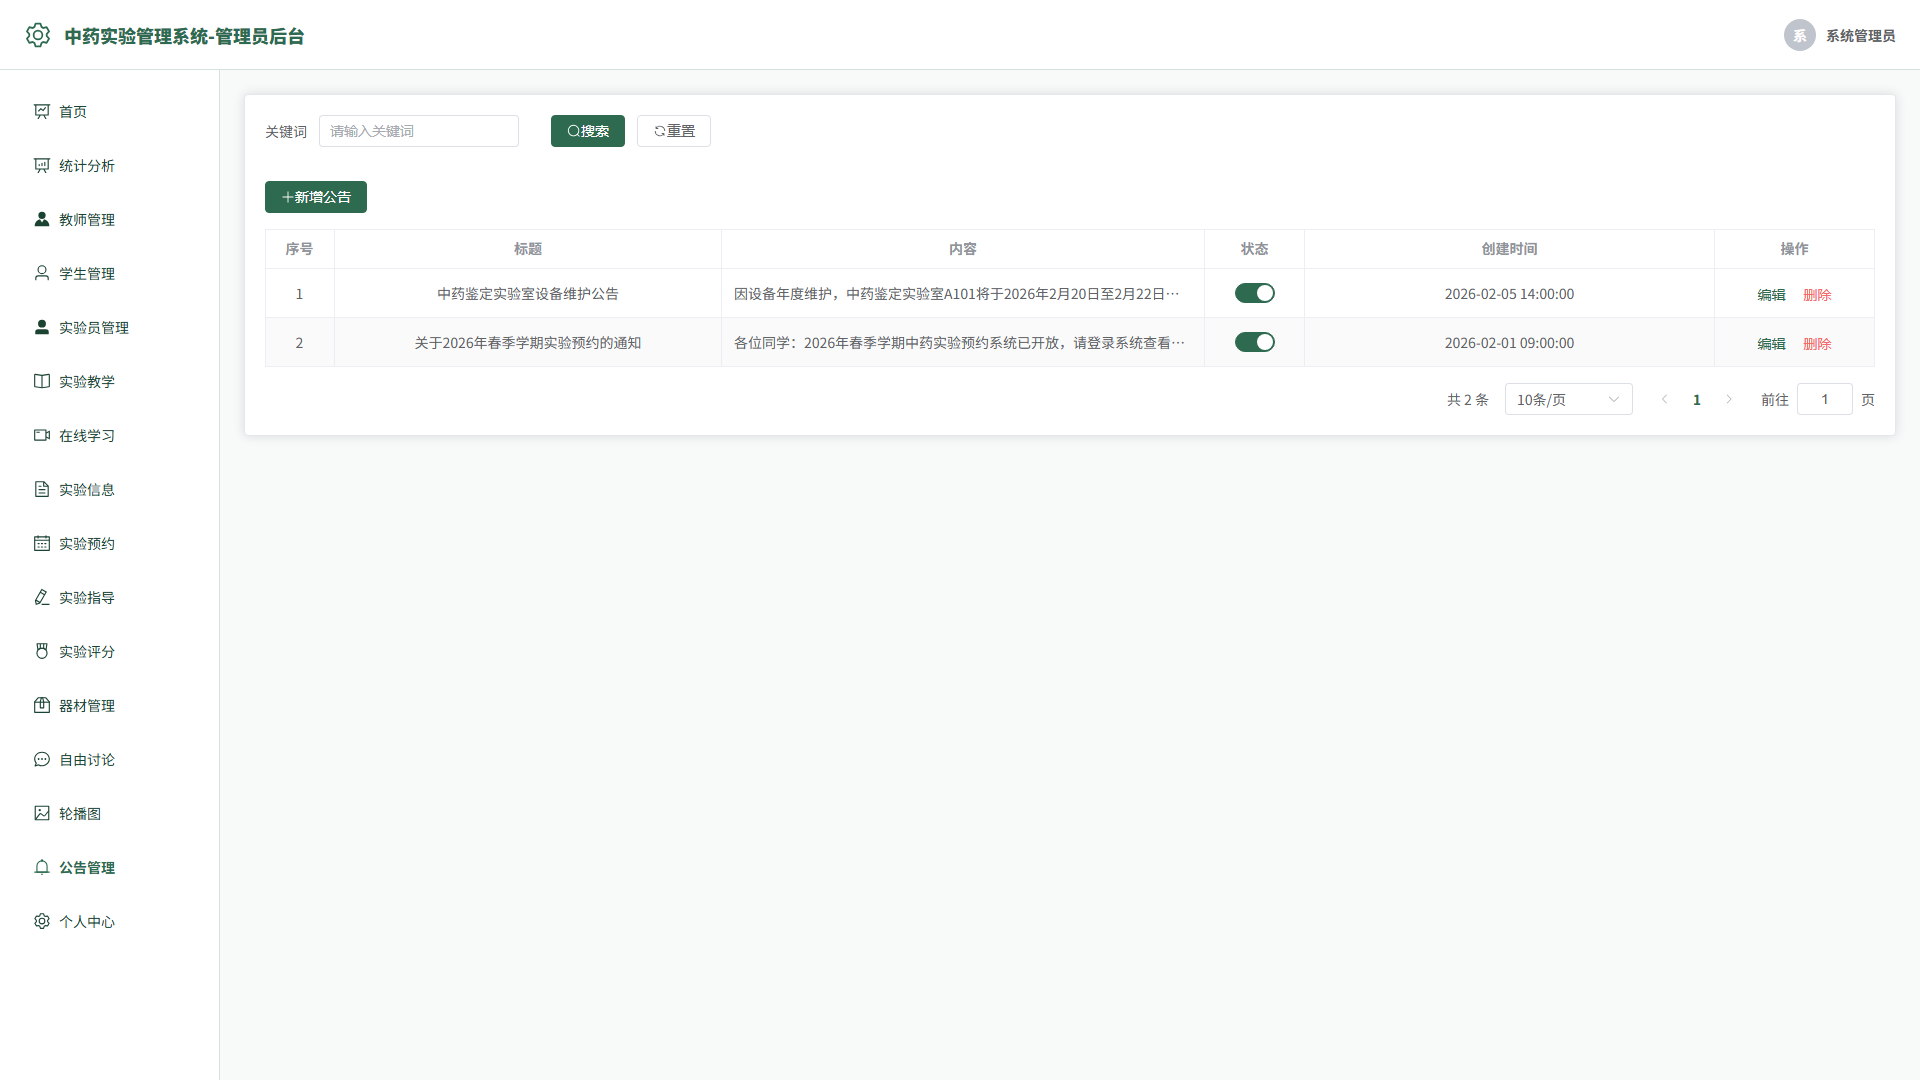Focus the 关键词 search input
1920x1080 pixels.
pos(419,131)
